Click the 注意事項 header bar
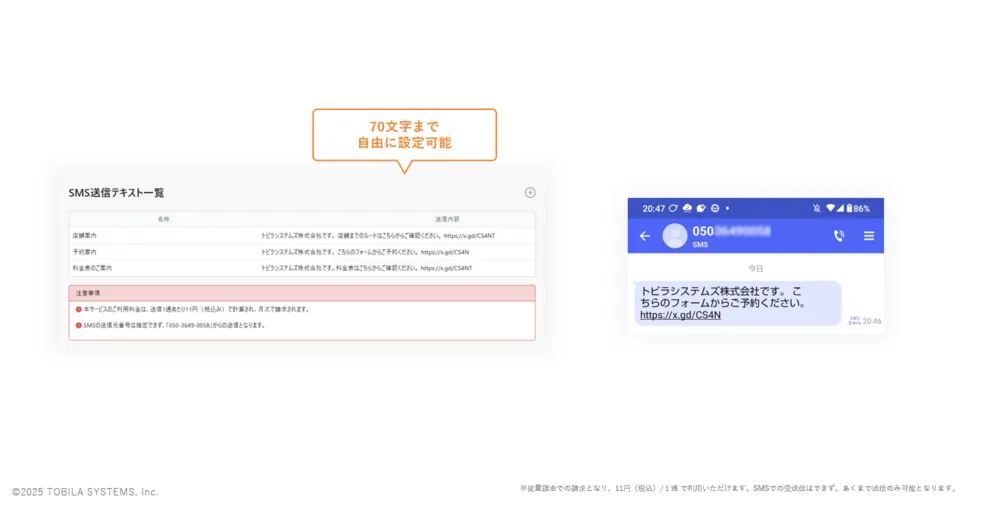Image resolution: width=1000 pixels, height=505 pixels. (x=302, y=293)
